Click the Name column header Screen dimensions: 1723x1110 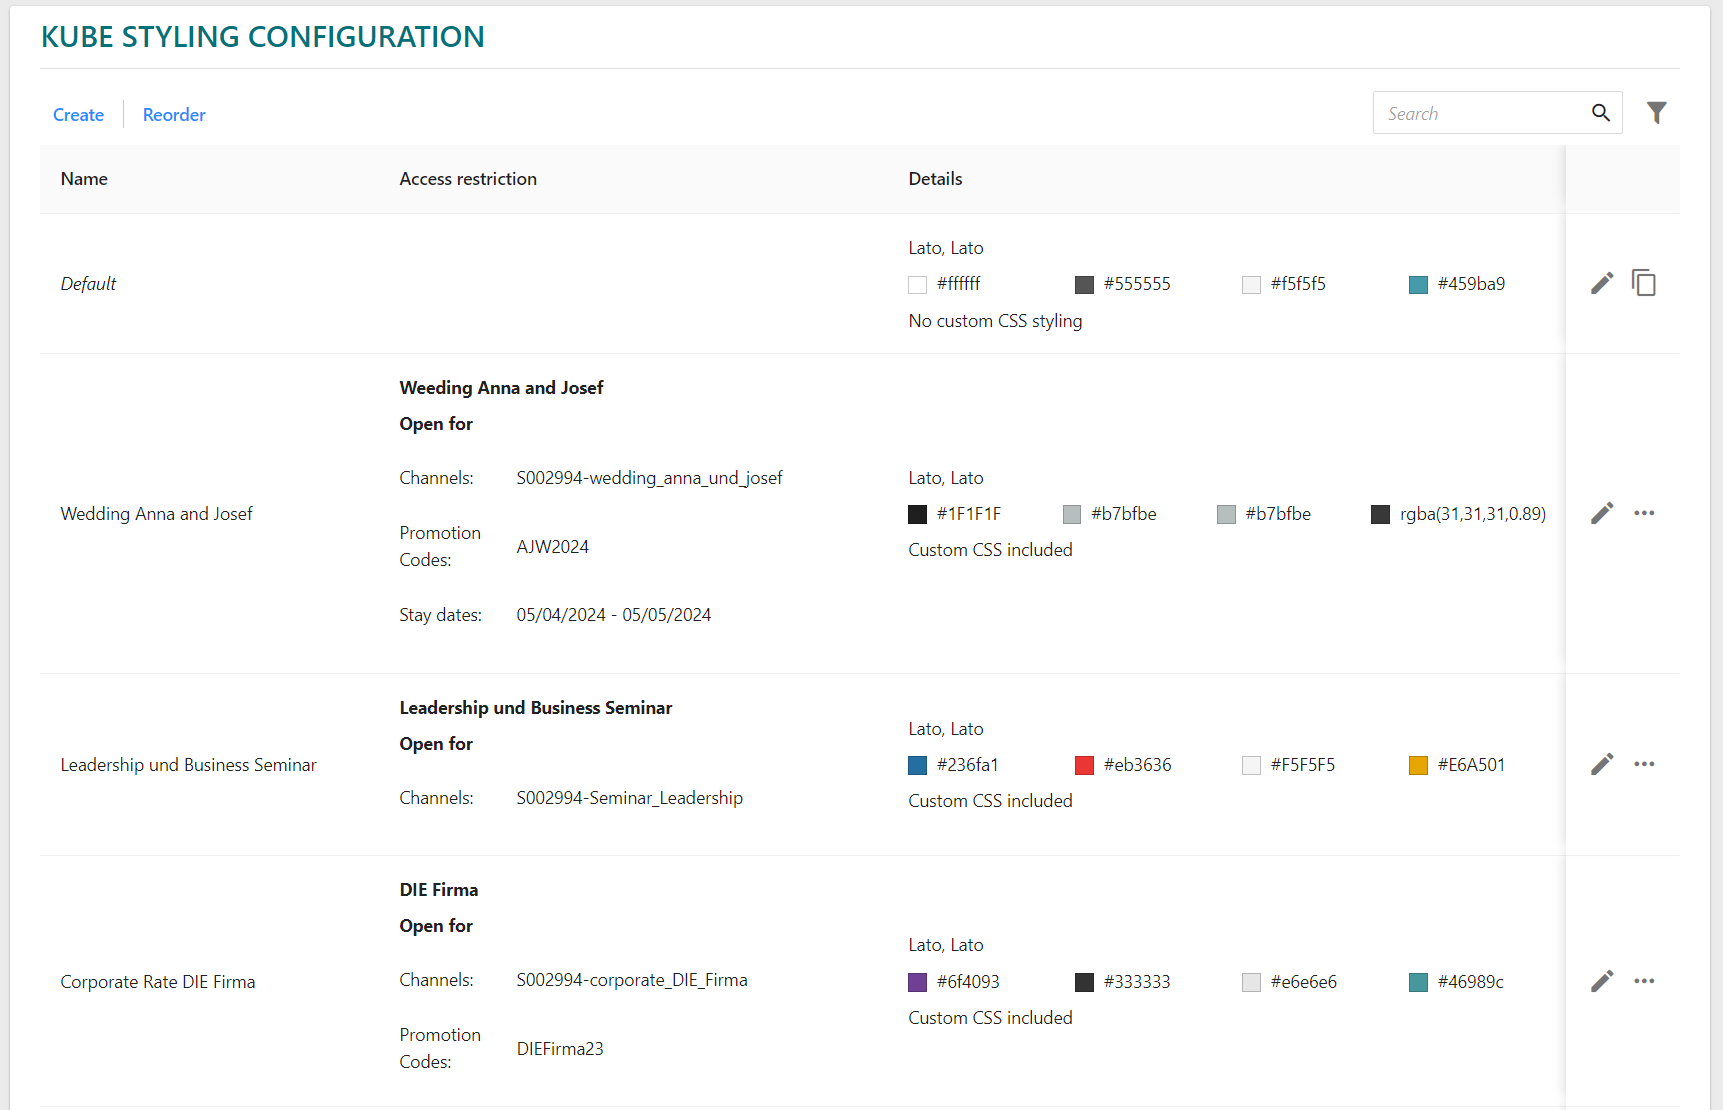tap(84, 179)
